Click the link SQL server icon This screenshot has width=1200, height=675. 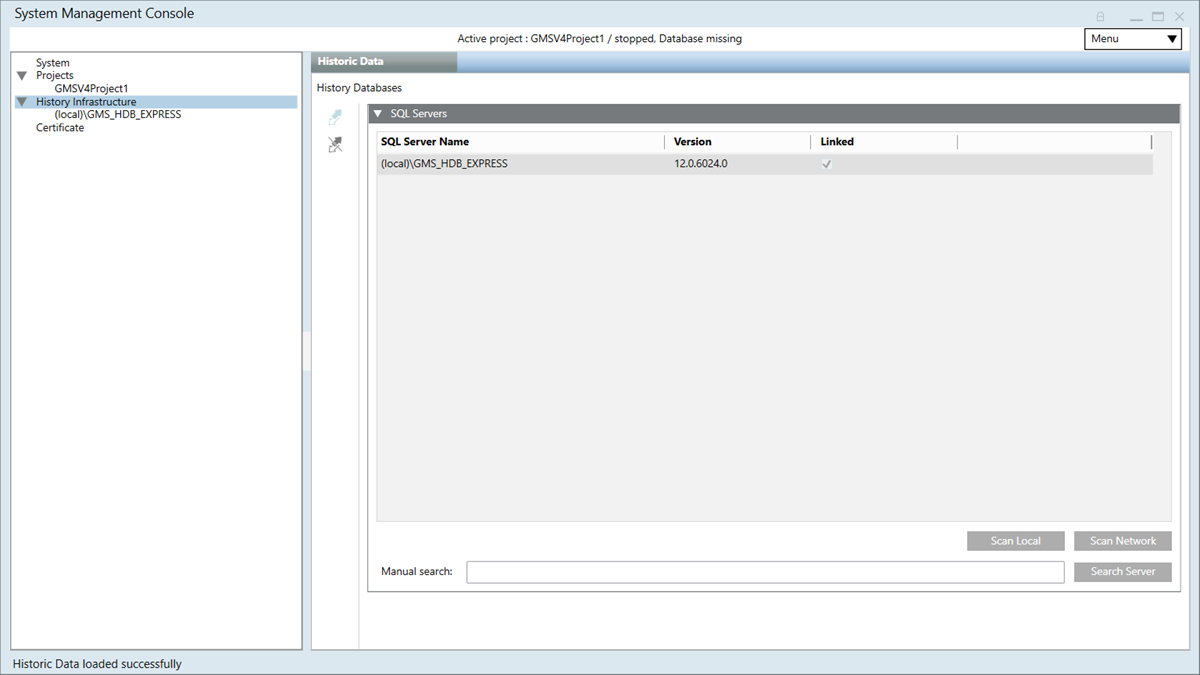pyautogui.click(x=335, y=118)
